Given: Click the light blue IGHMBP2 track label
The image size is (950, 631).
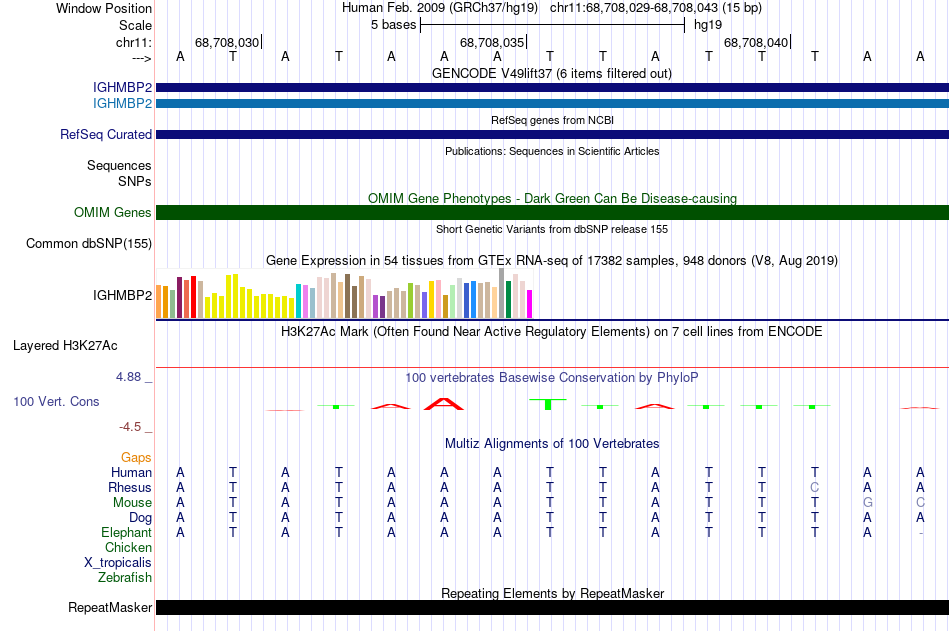Looking at the screenshot, I should click(x=122, y=104).
